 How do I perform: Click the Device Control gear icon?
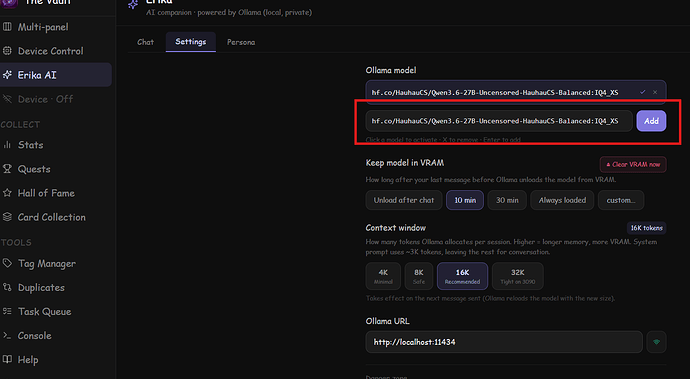click(7, 51)
